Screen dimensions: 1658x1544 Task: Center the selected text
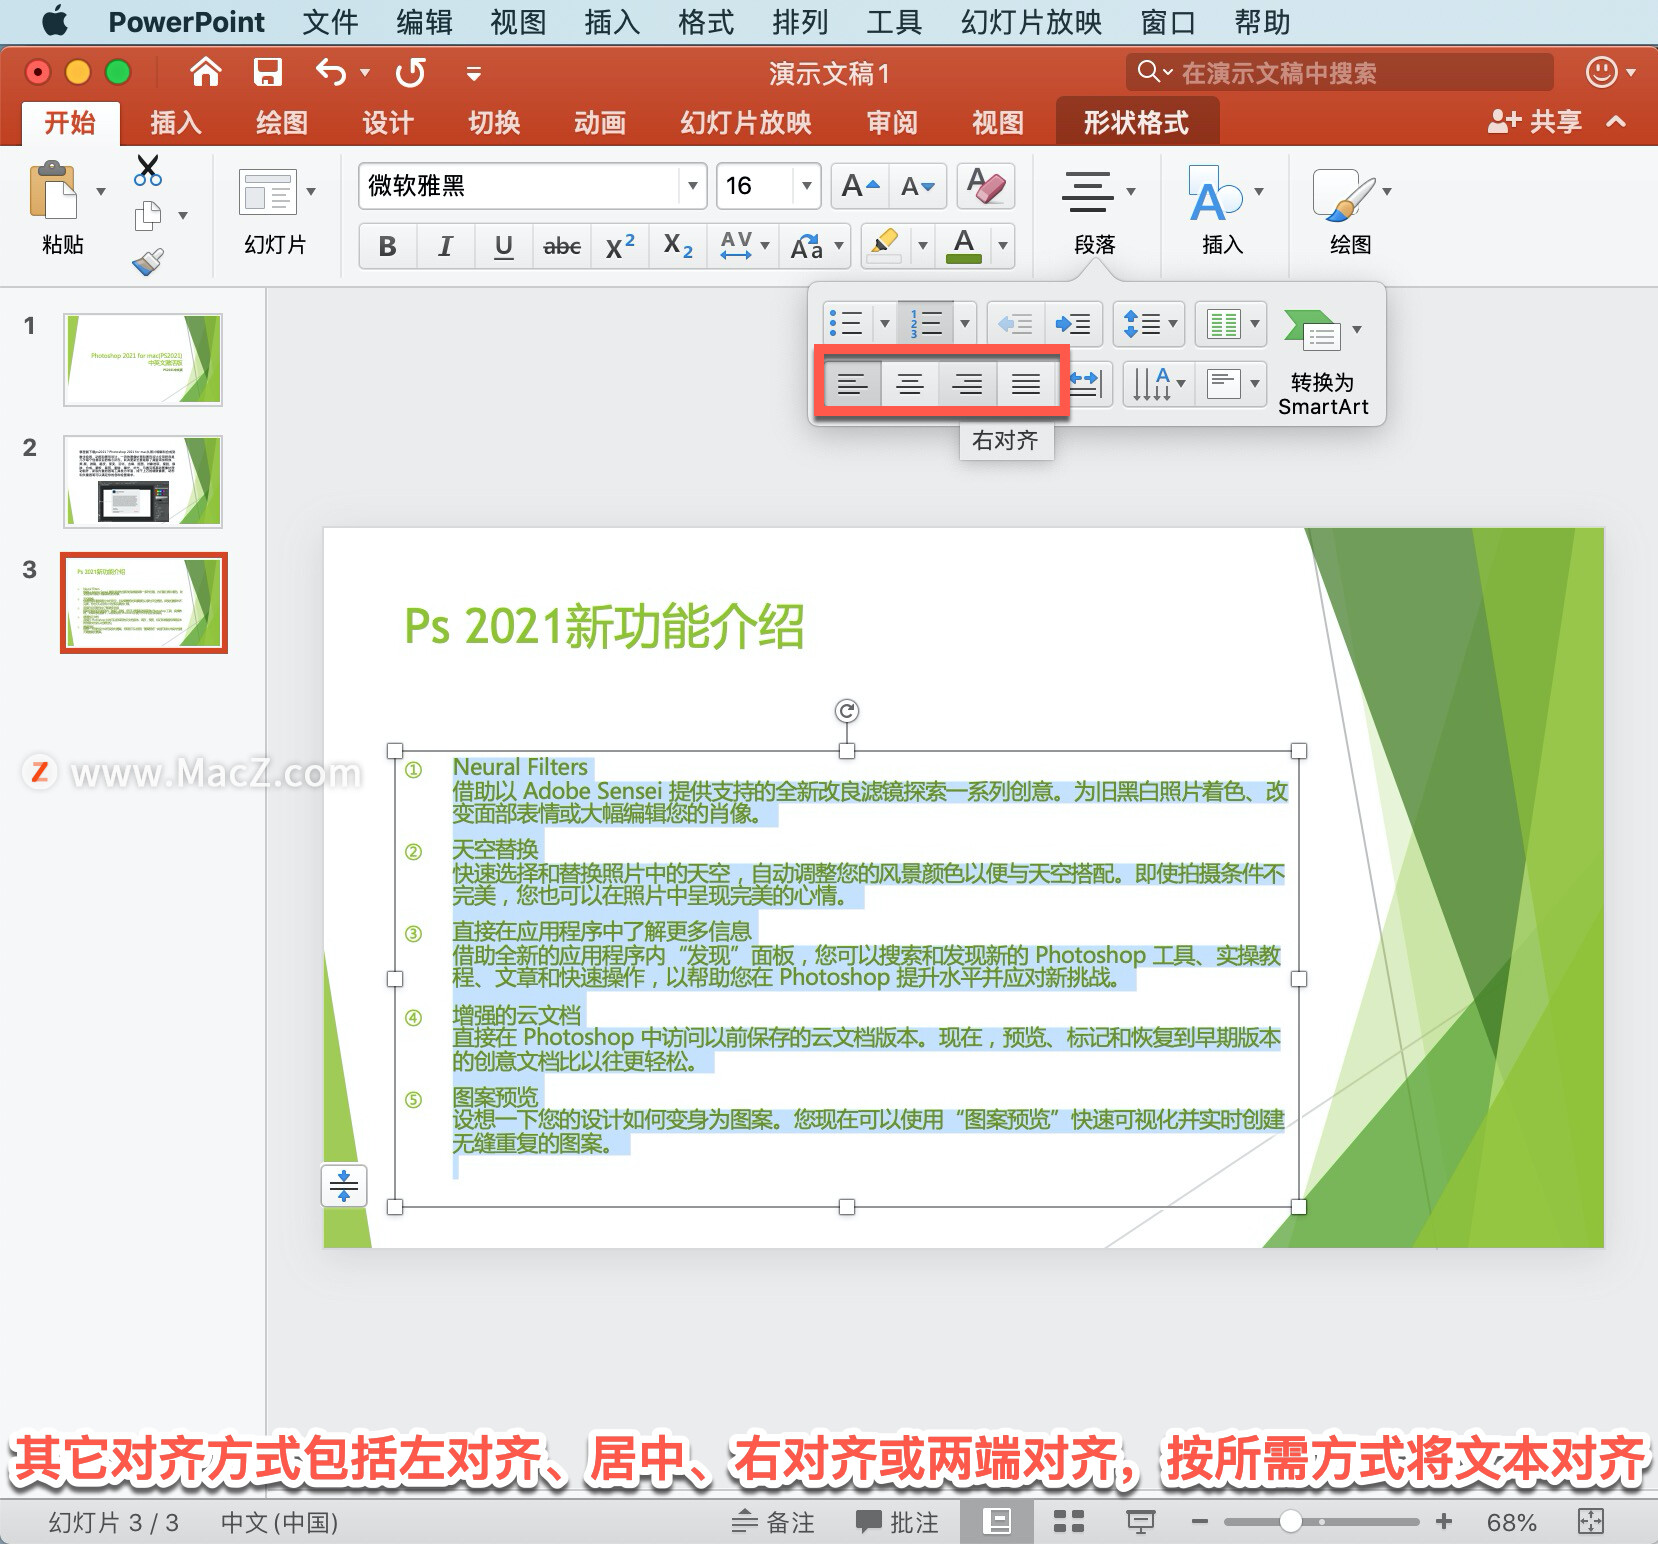910,383
